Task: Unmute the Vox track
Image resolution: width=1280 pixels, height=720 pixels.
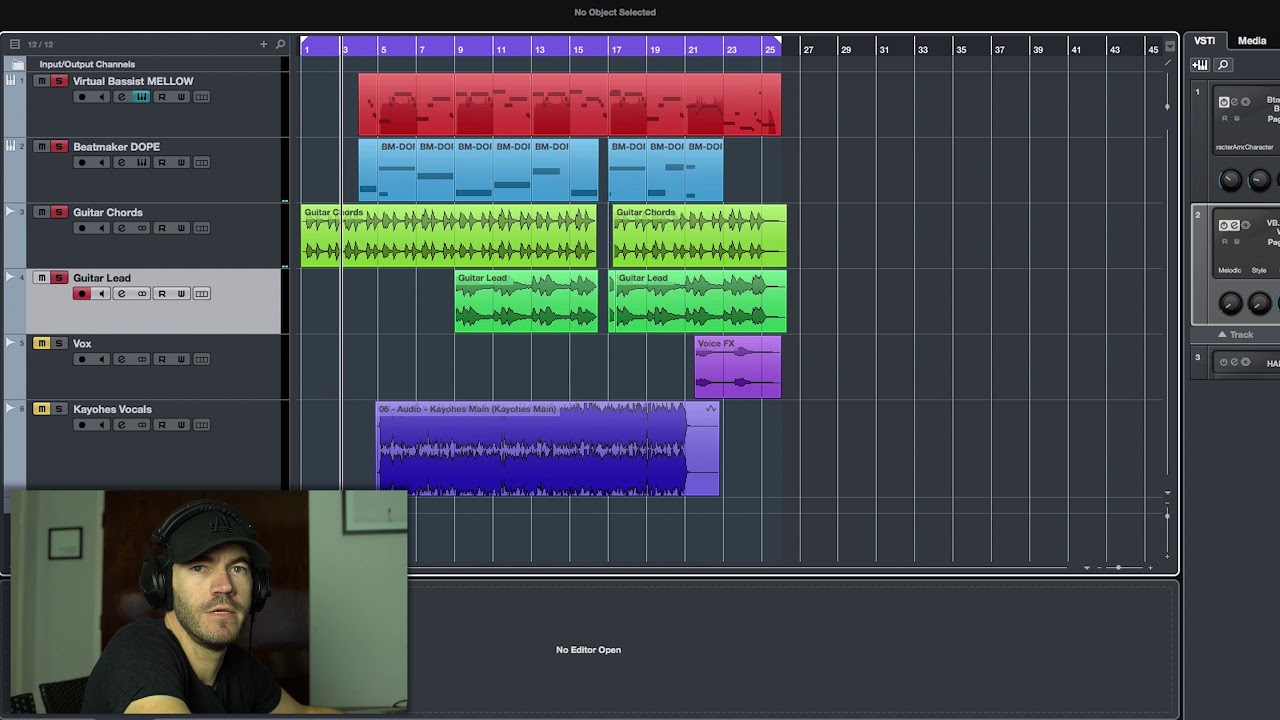Action: pyautogui.click(x=41, y=343)
